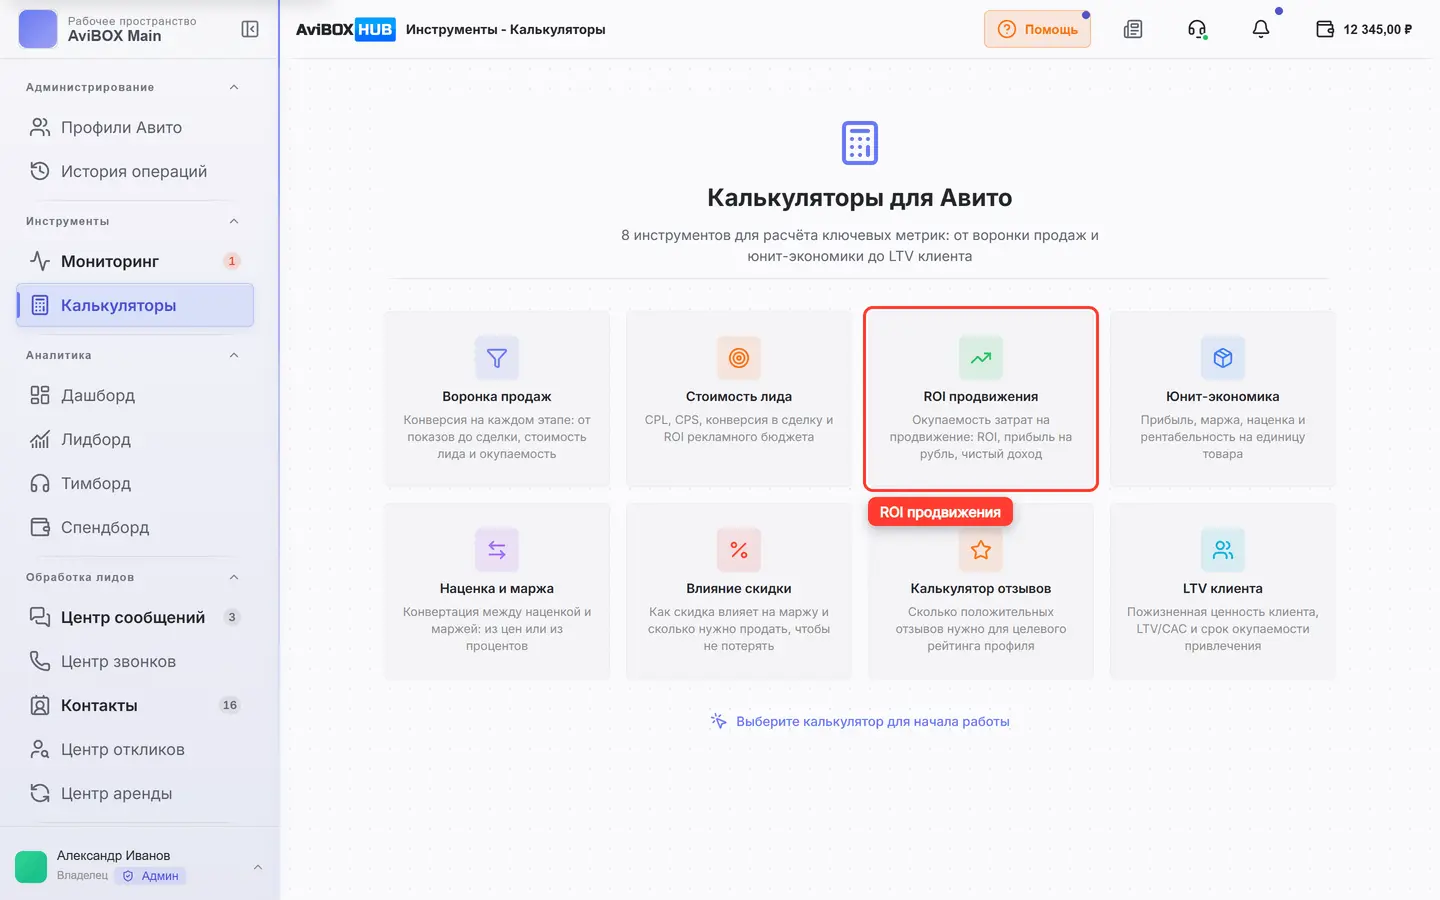1440x900 pixels.
Task: Click the ROI продвижения card description text
Action: tap(981, 437)
